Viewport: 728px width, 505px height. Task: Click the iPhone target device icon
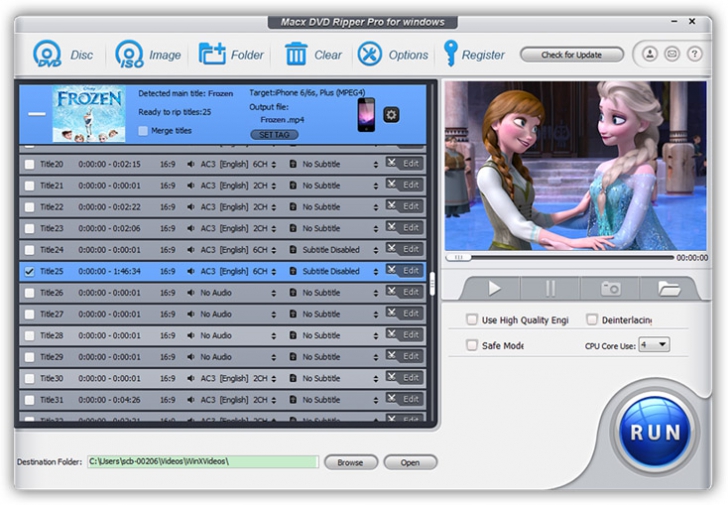(x=366, y=115)
